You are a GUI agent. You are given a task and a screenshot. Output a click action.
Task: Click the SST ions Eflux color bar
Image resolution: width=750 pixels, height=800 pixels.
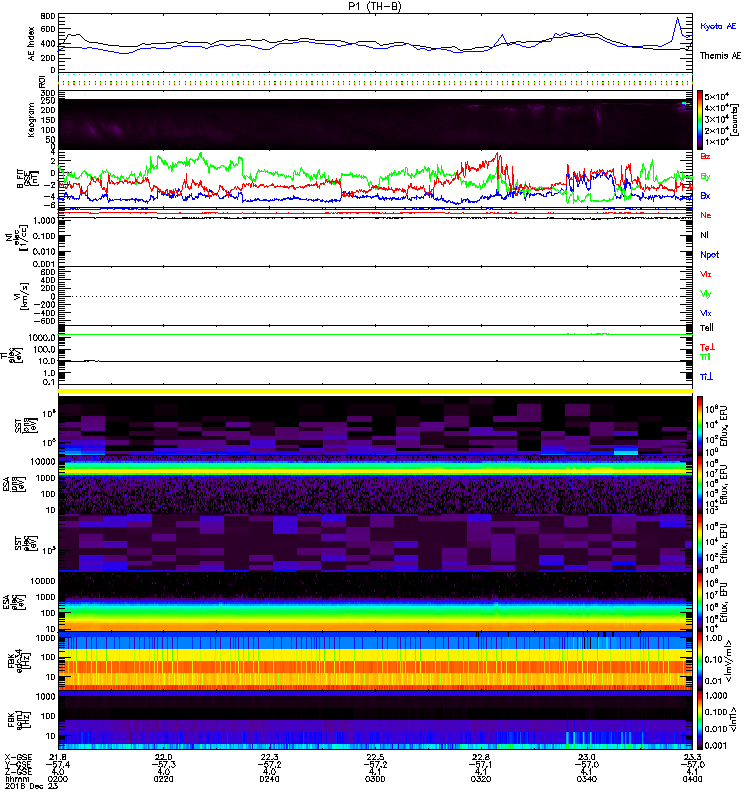[x=700, y=425]
